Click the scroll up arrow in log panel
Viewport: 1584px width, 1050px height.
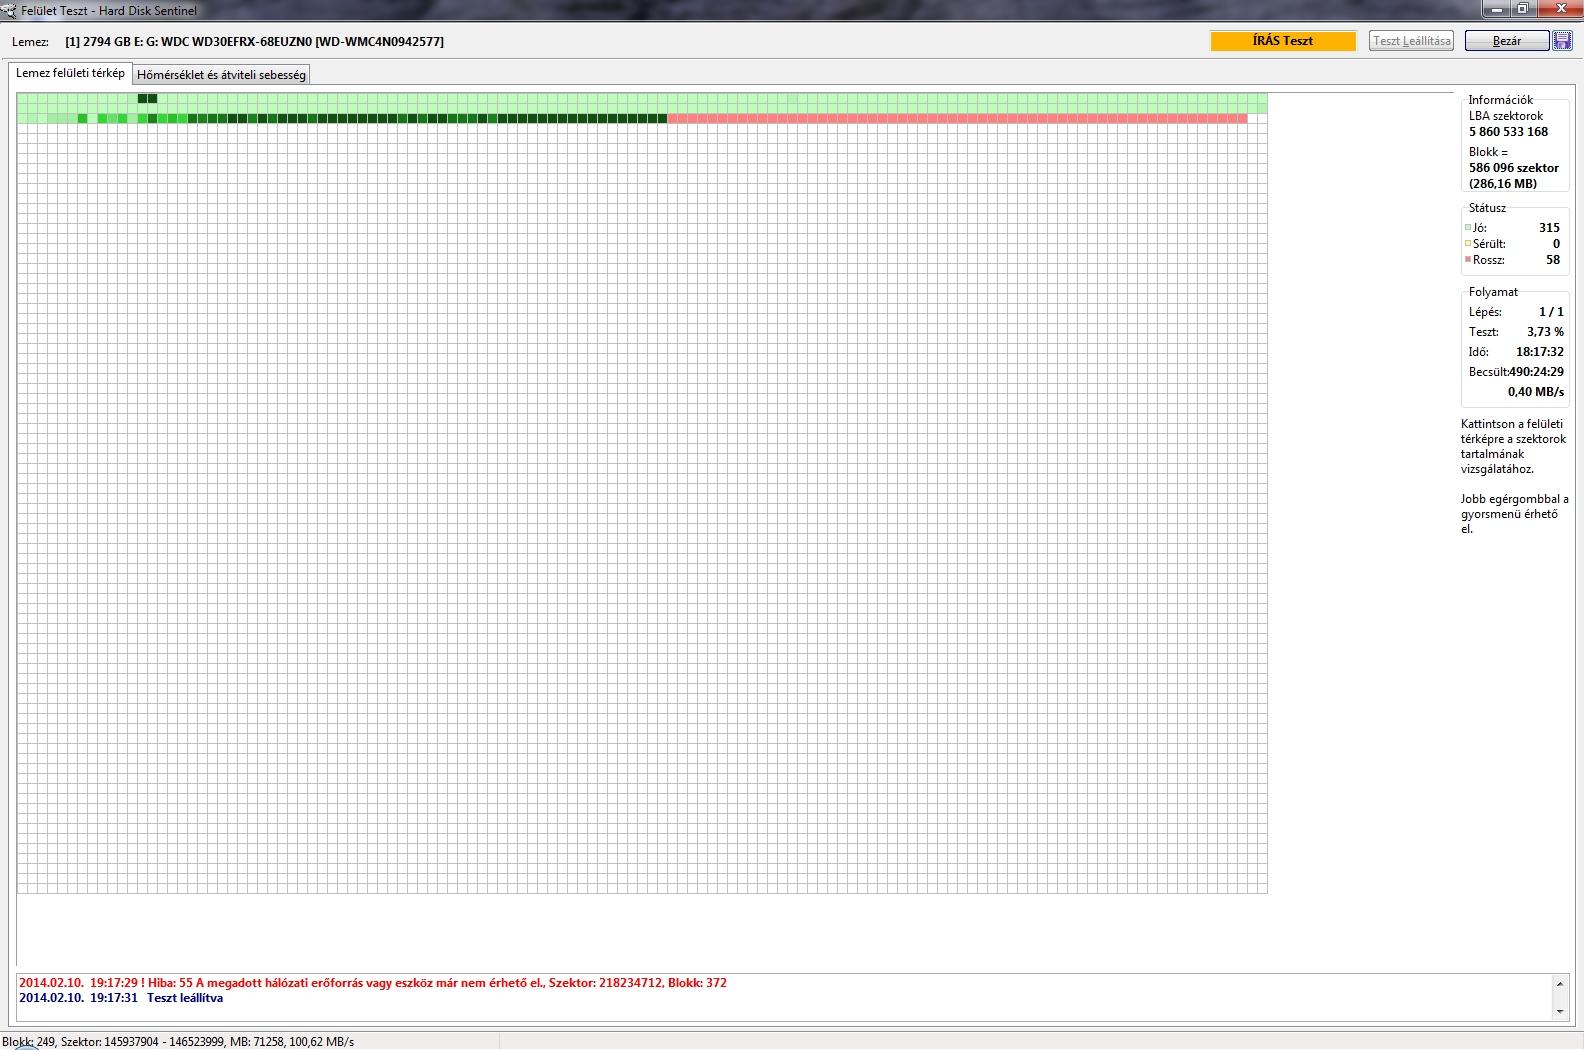click(1560, 984)
